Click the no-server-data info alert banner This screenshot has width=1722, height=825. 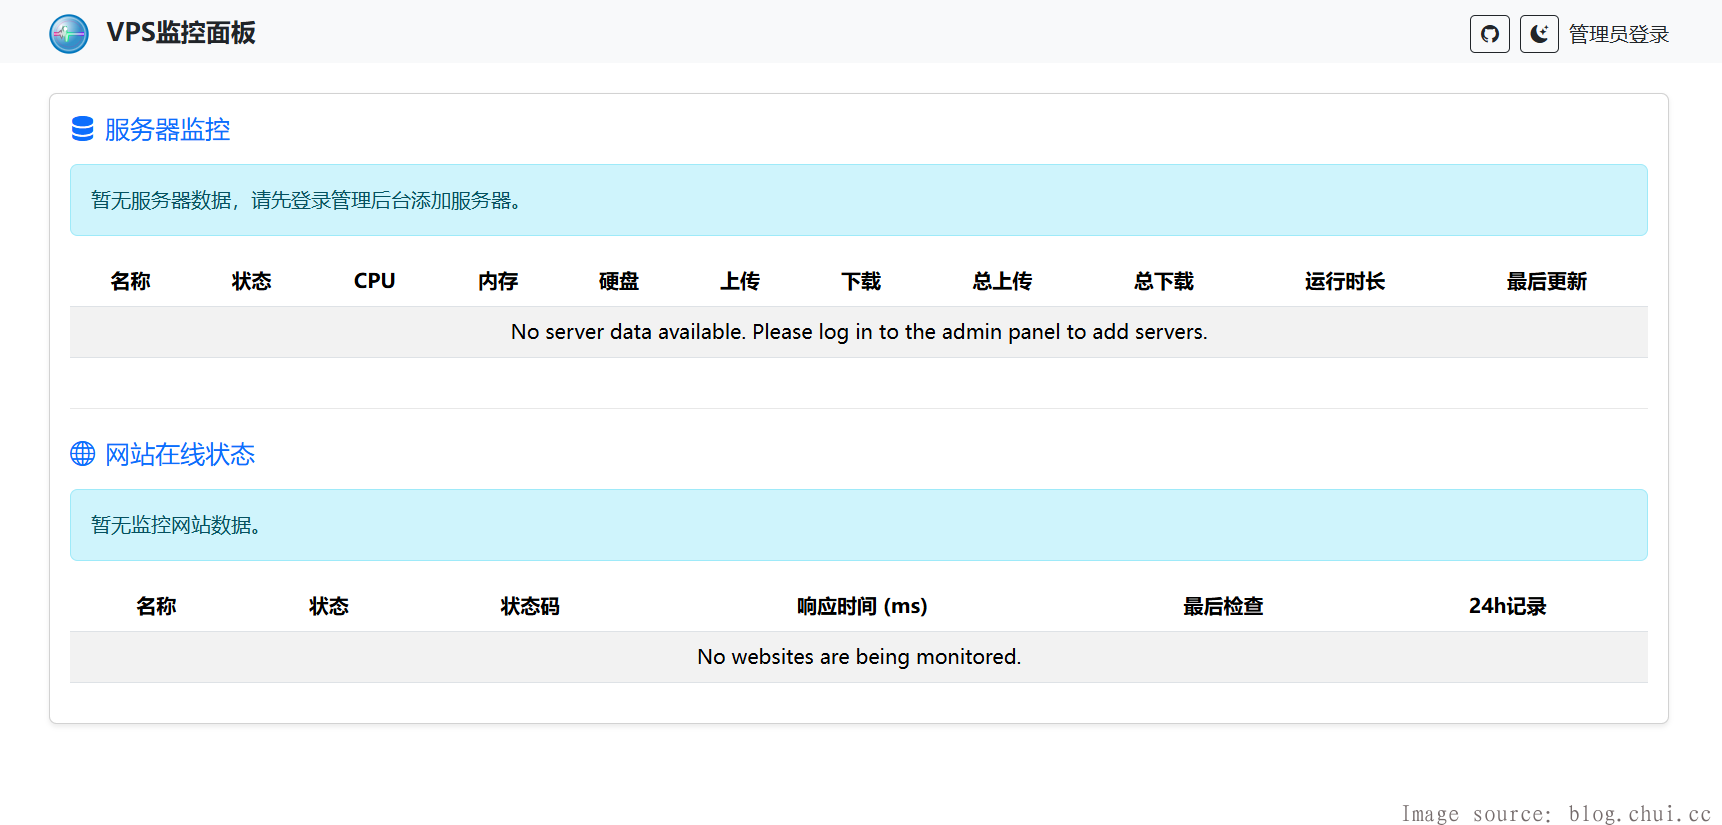[x=859, y=200]
